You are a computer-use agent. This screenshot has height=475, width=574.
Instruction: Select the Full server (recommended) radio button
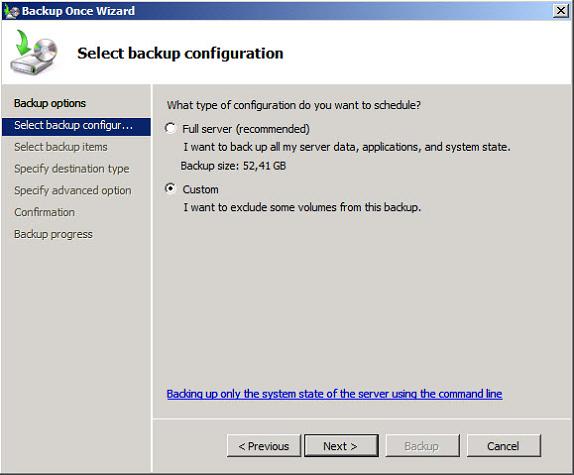pyautogui.click(x=170, y=128)
